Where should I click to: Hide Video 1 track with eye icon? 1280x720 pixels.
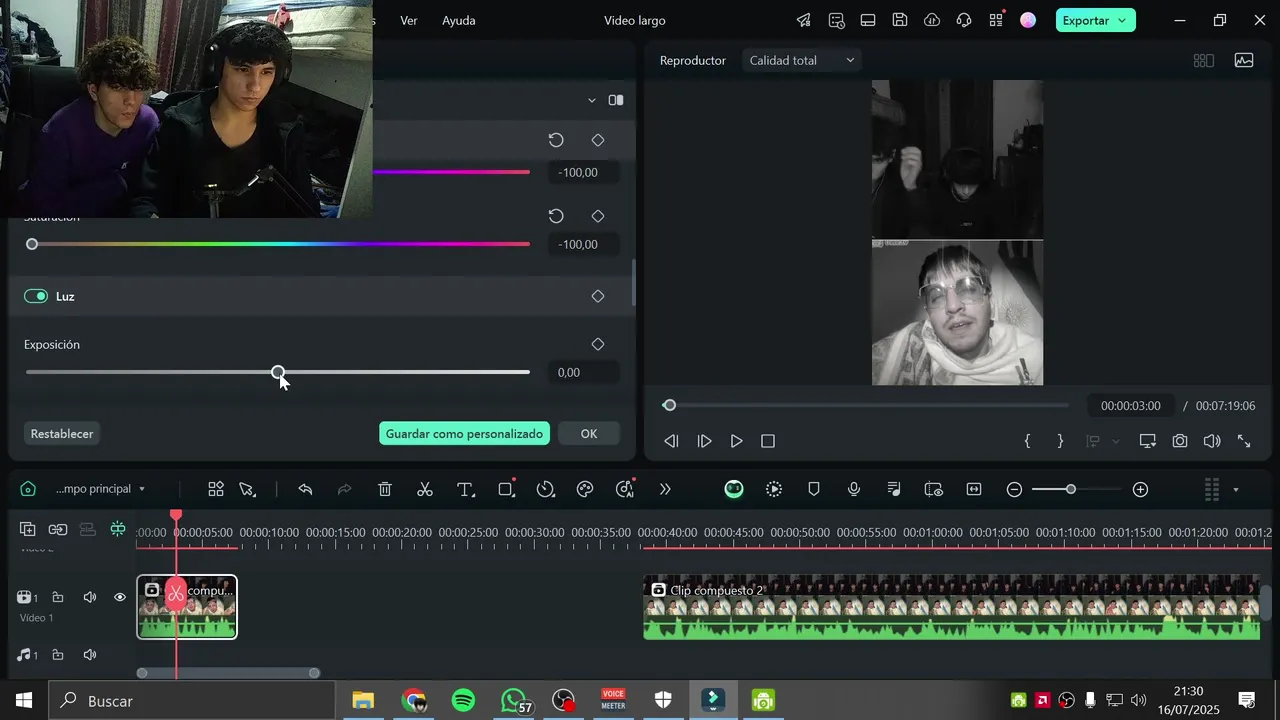(120, 597)
